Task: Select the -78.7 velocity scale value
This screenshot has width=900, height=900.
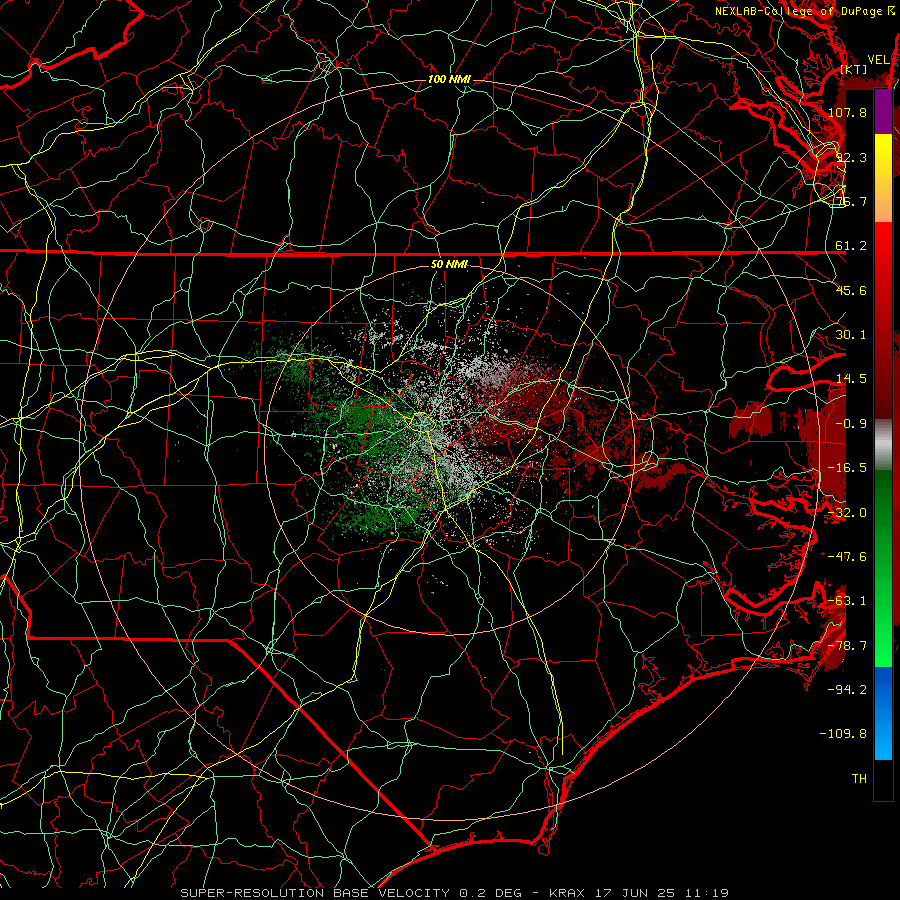Action: (x=847, y=646)
